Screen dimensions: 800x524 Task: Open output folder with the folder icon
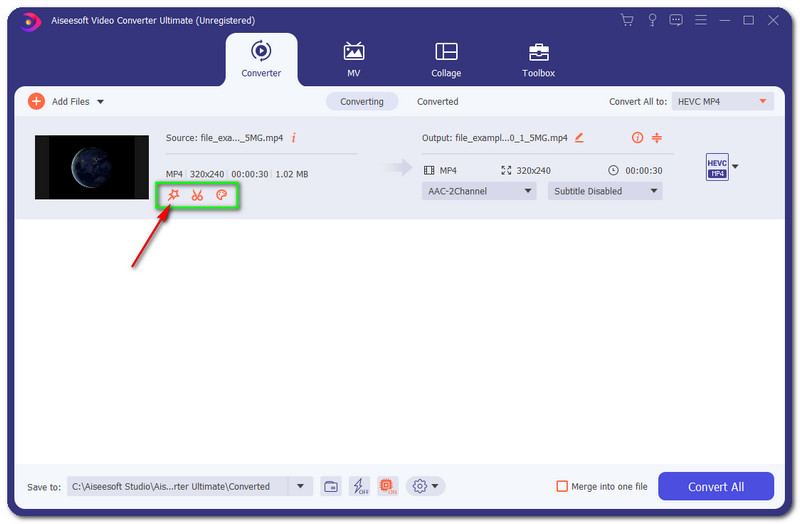pos(331,487)
